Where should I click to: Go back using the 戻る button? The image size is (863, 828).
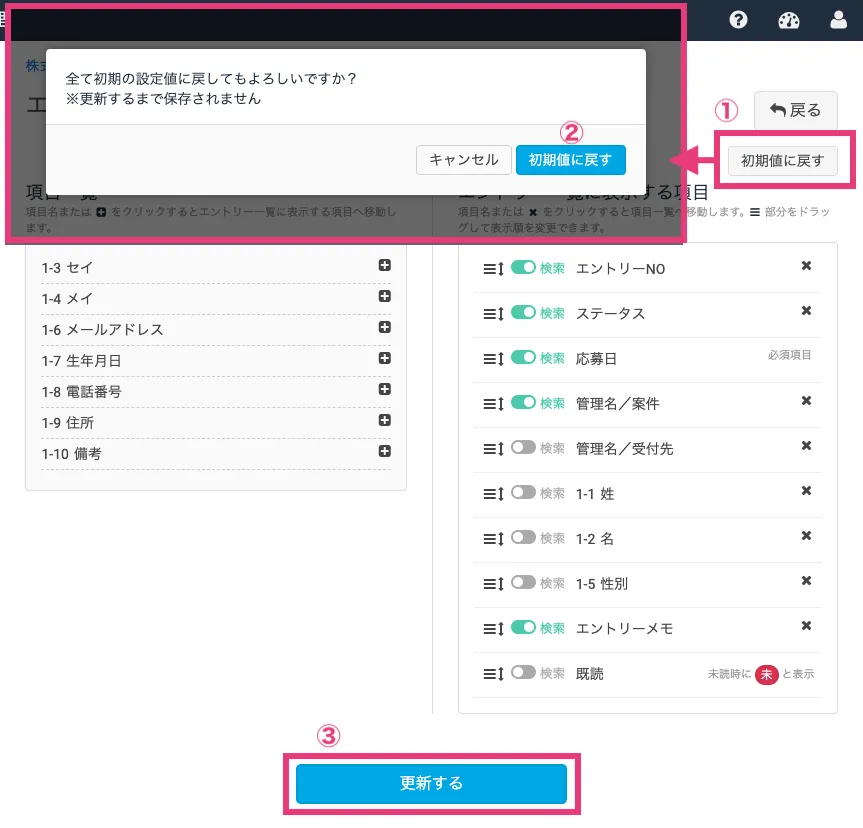[795, 110]
